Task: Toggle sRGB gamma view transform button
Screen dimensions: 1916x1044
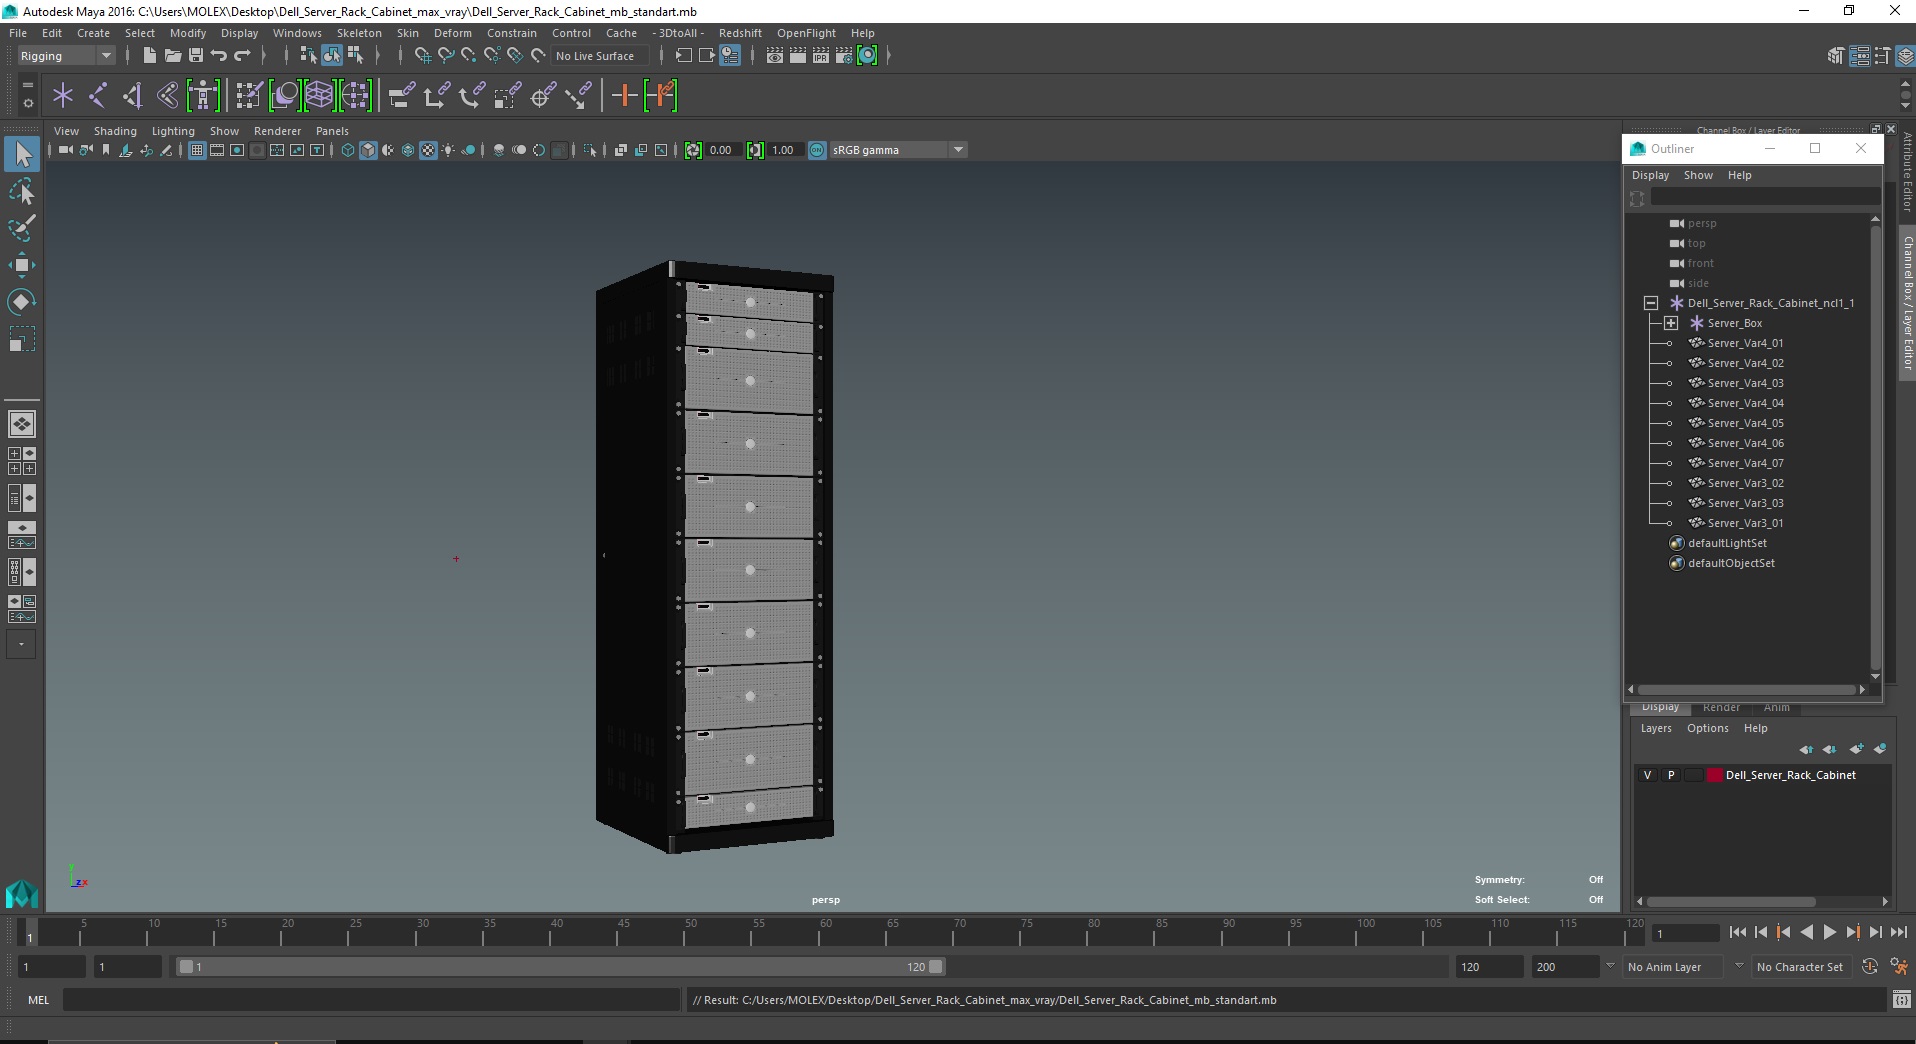Action: point(817,150)
